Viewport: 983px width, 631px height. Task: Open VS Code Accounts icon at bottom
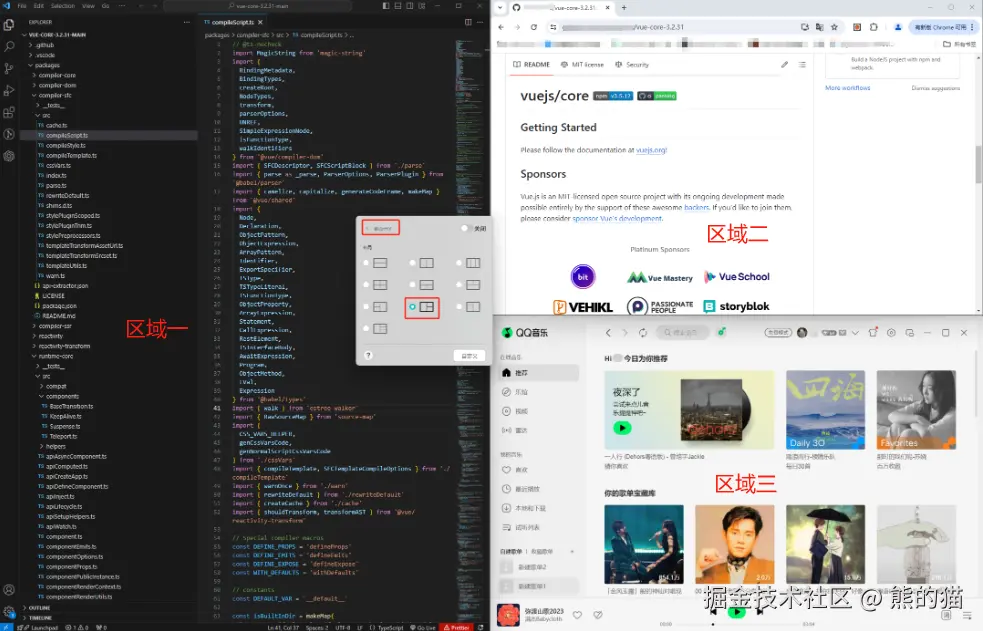coord(9,590)
